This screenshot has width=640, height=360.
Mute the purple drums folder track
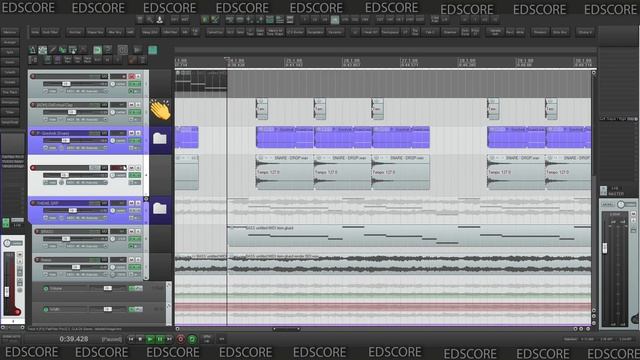[132, 133]
